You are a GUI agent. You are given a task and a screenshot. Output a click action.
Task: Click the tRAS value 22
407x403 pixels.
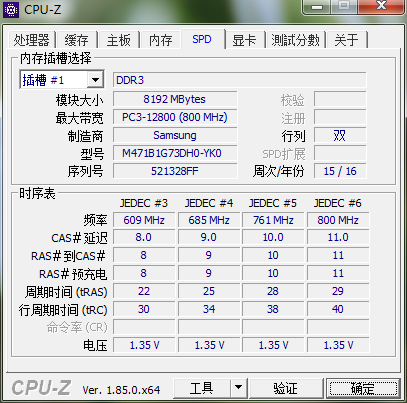click(144, 291)
